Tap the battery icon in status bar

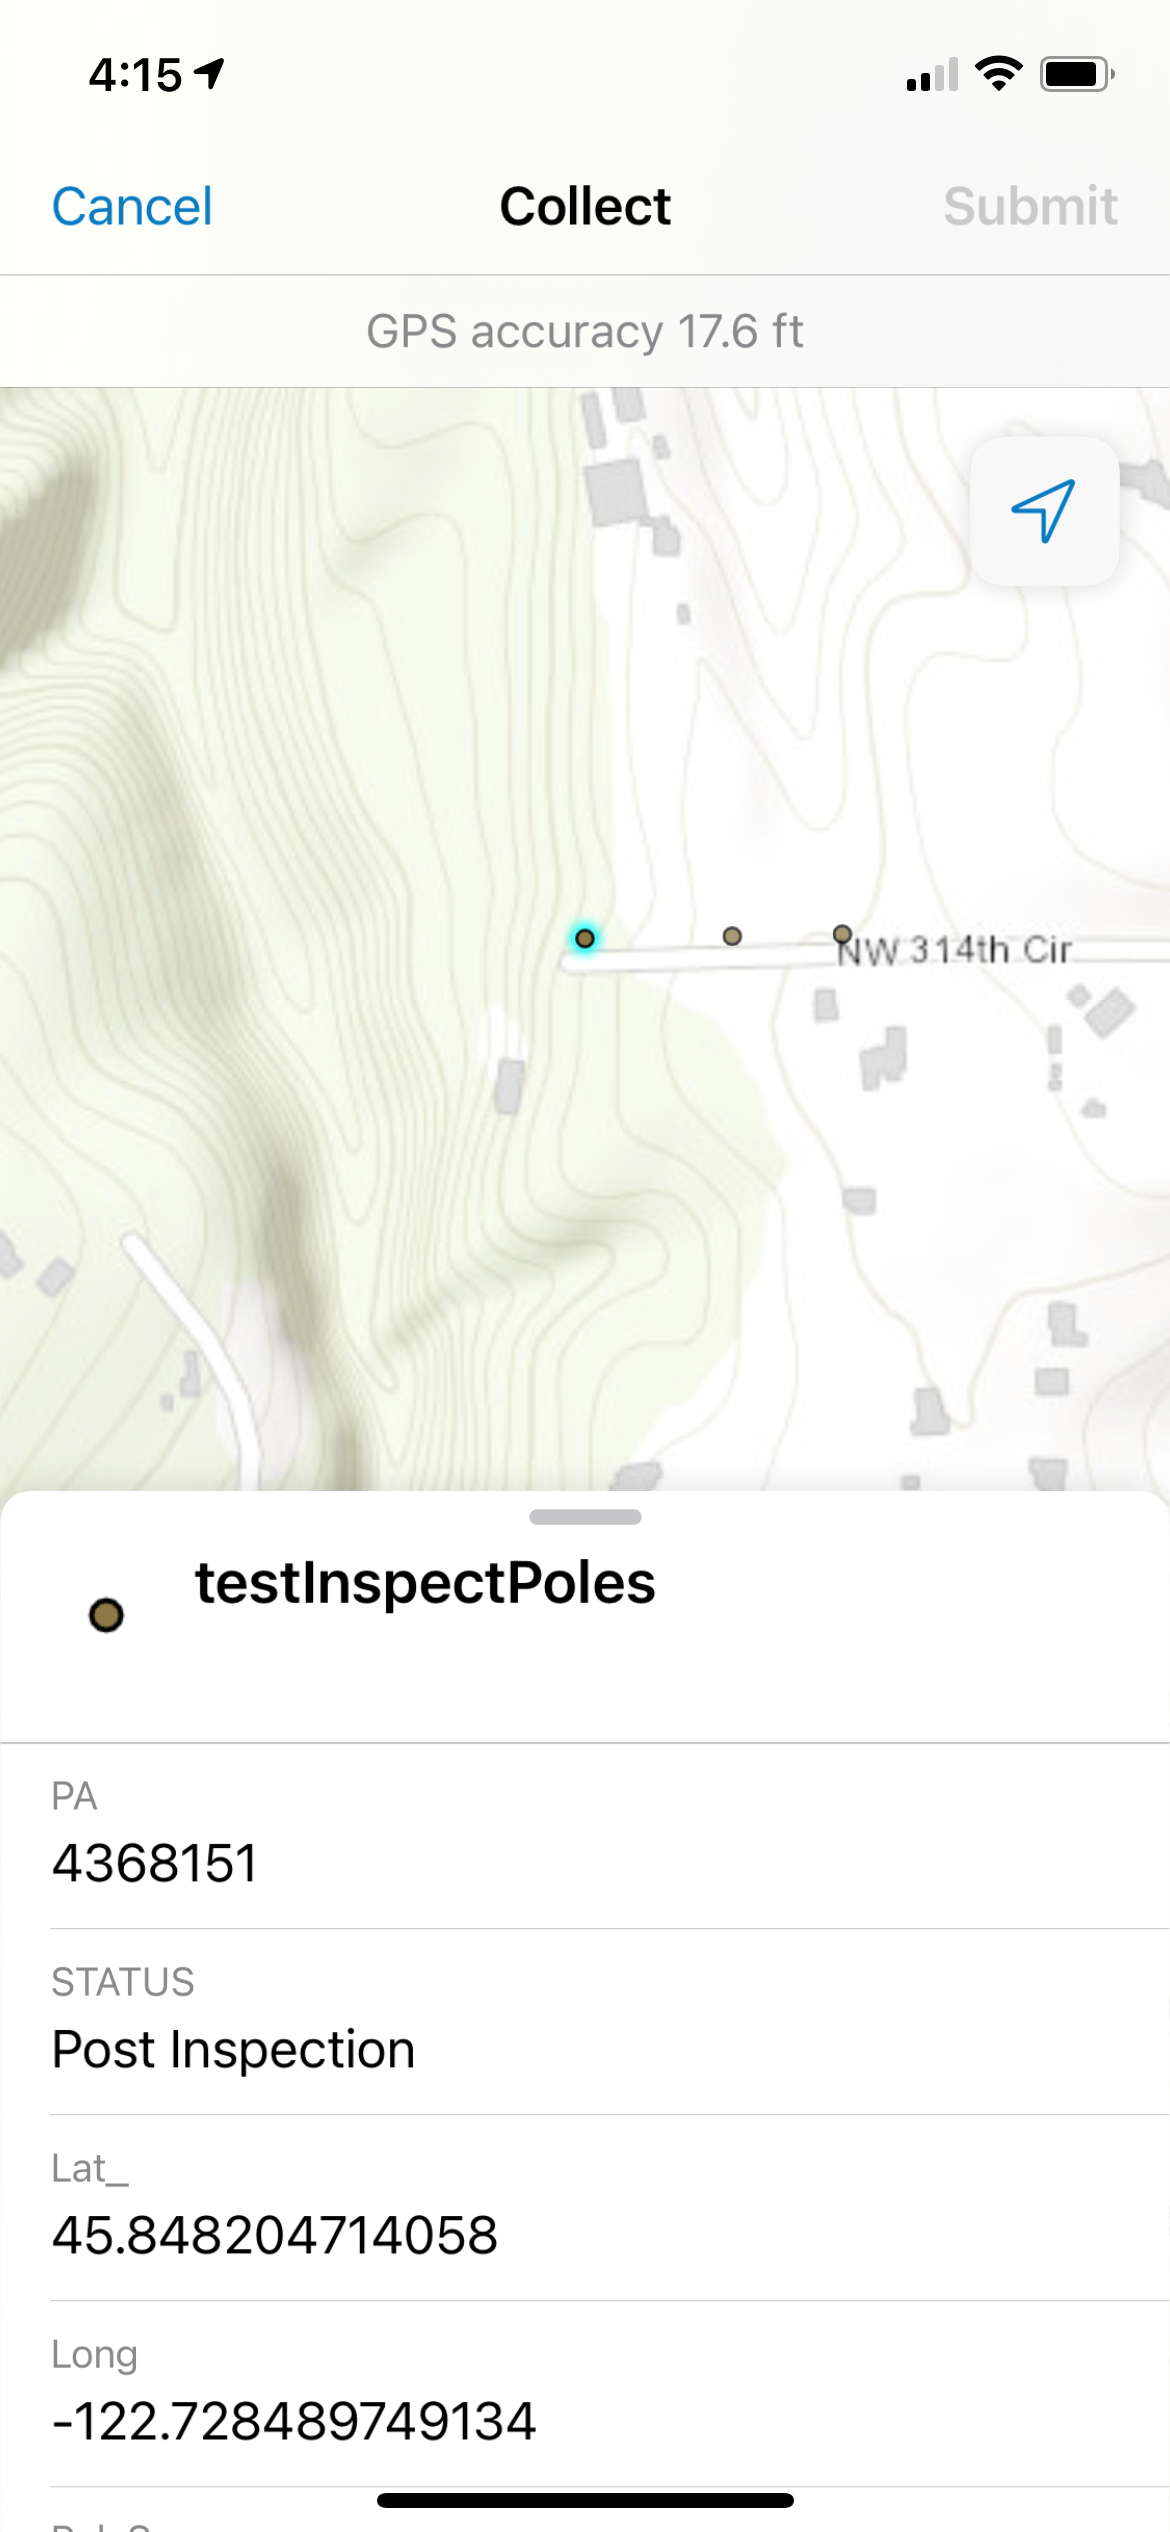[1076, 74]
